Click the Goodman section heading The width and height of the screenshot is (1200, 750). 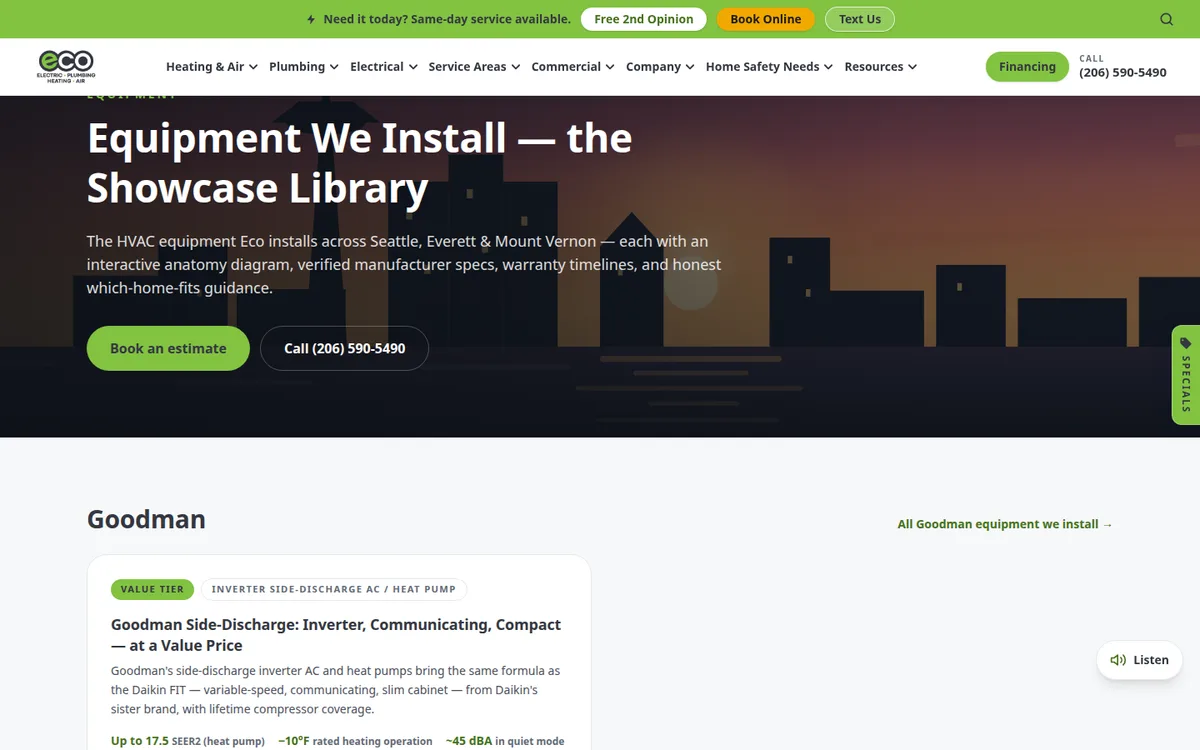pos(146,519)
